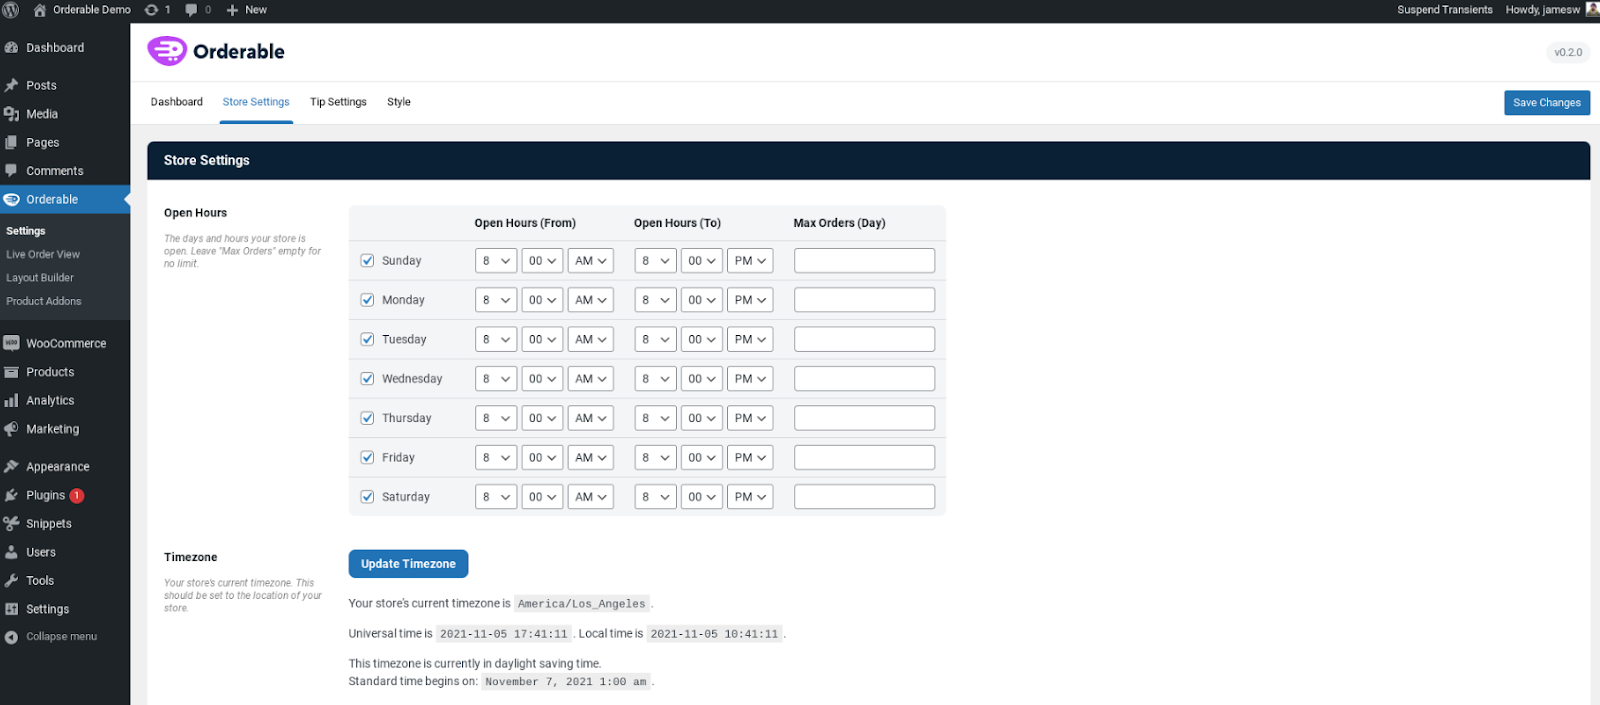The width and height of the screenshot is (1600, 705).
Task: Click Monday Max Orders input field
Action: pyautogui.click(x=865, y=300)
